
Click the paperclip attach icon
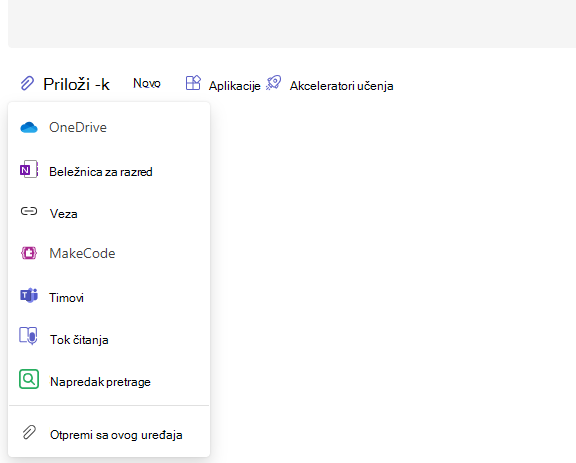pyautogui.click(x=27, y=83)
